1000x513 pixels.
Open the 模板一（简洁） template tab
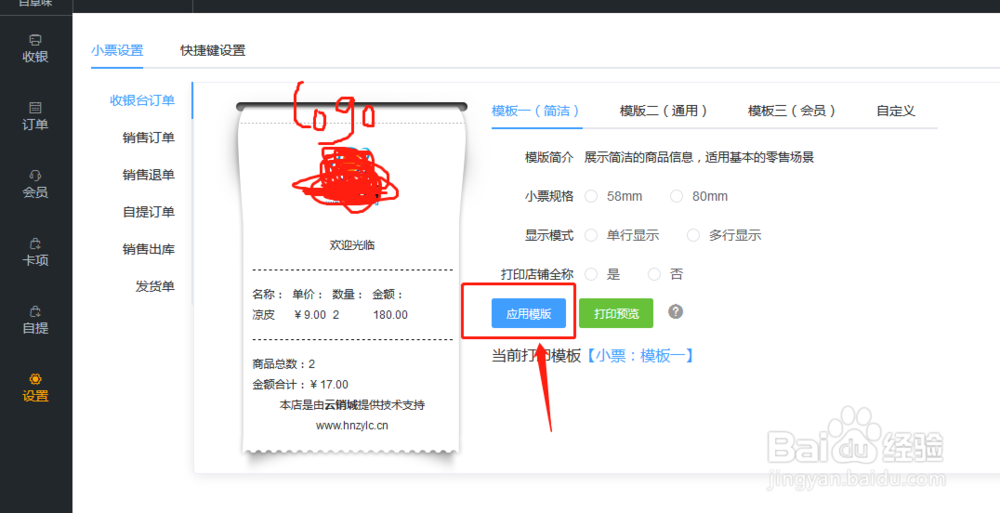(536, 111)
